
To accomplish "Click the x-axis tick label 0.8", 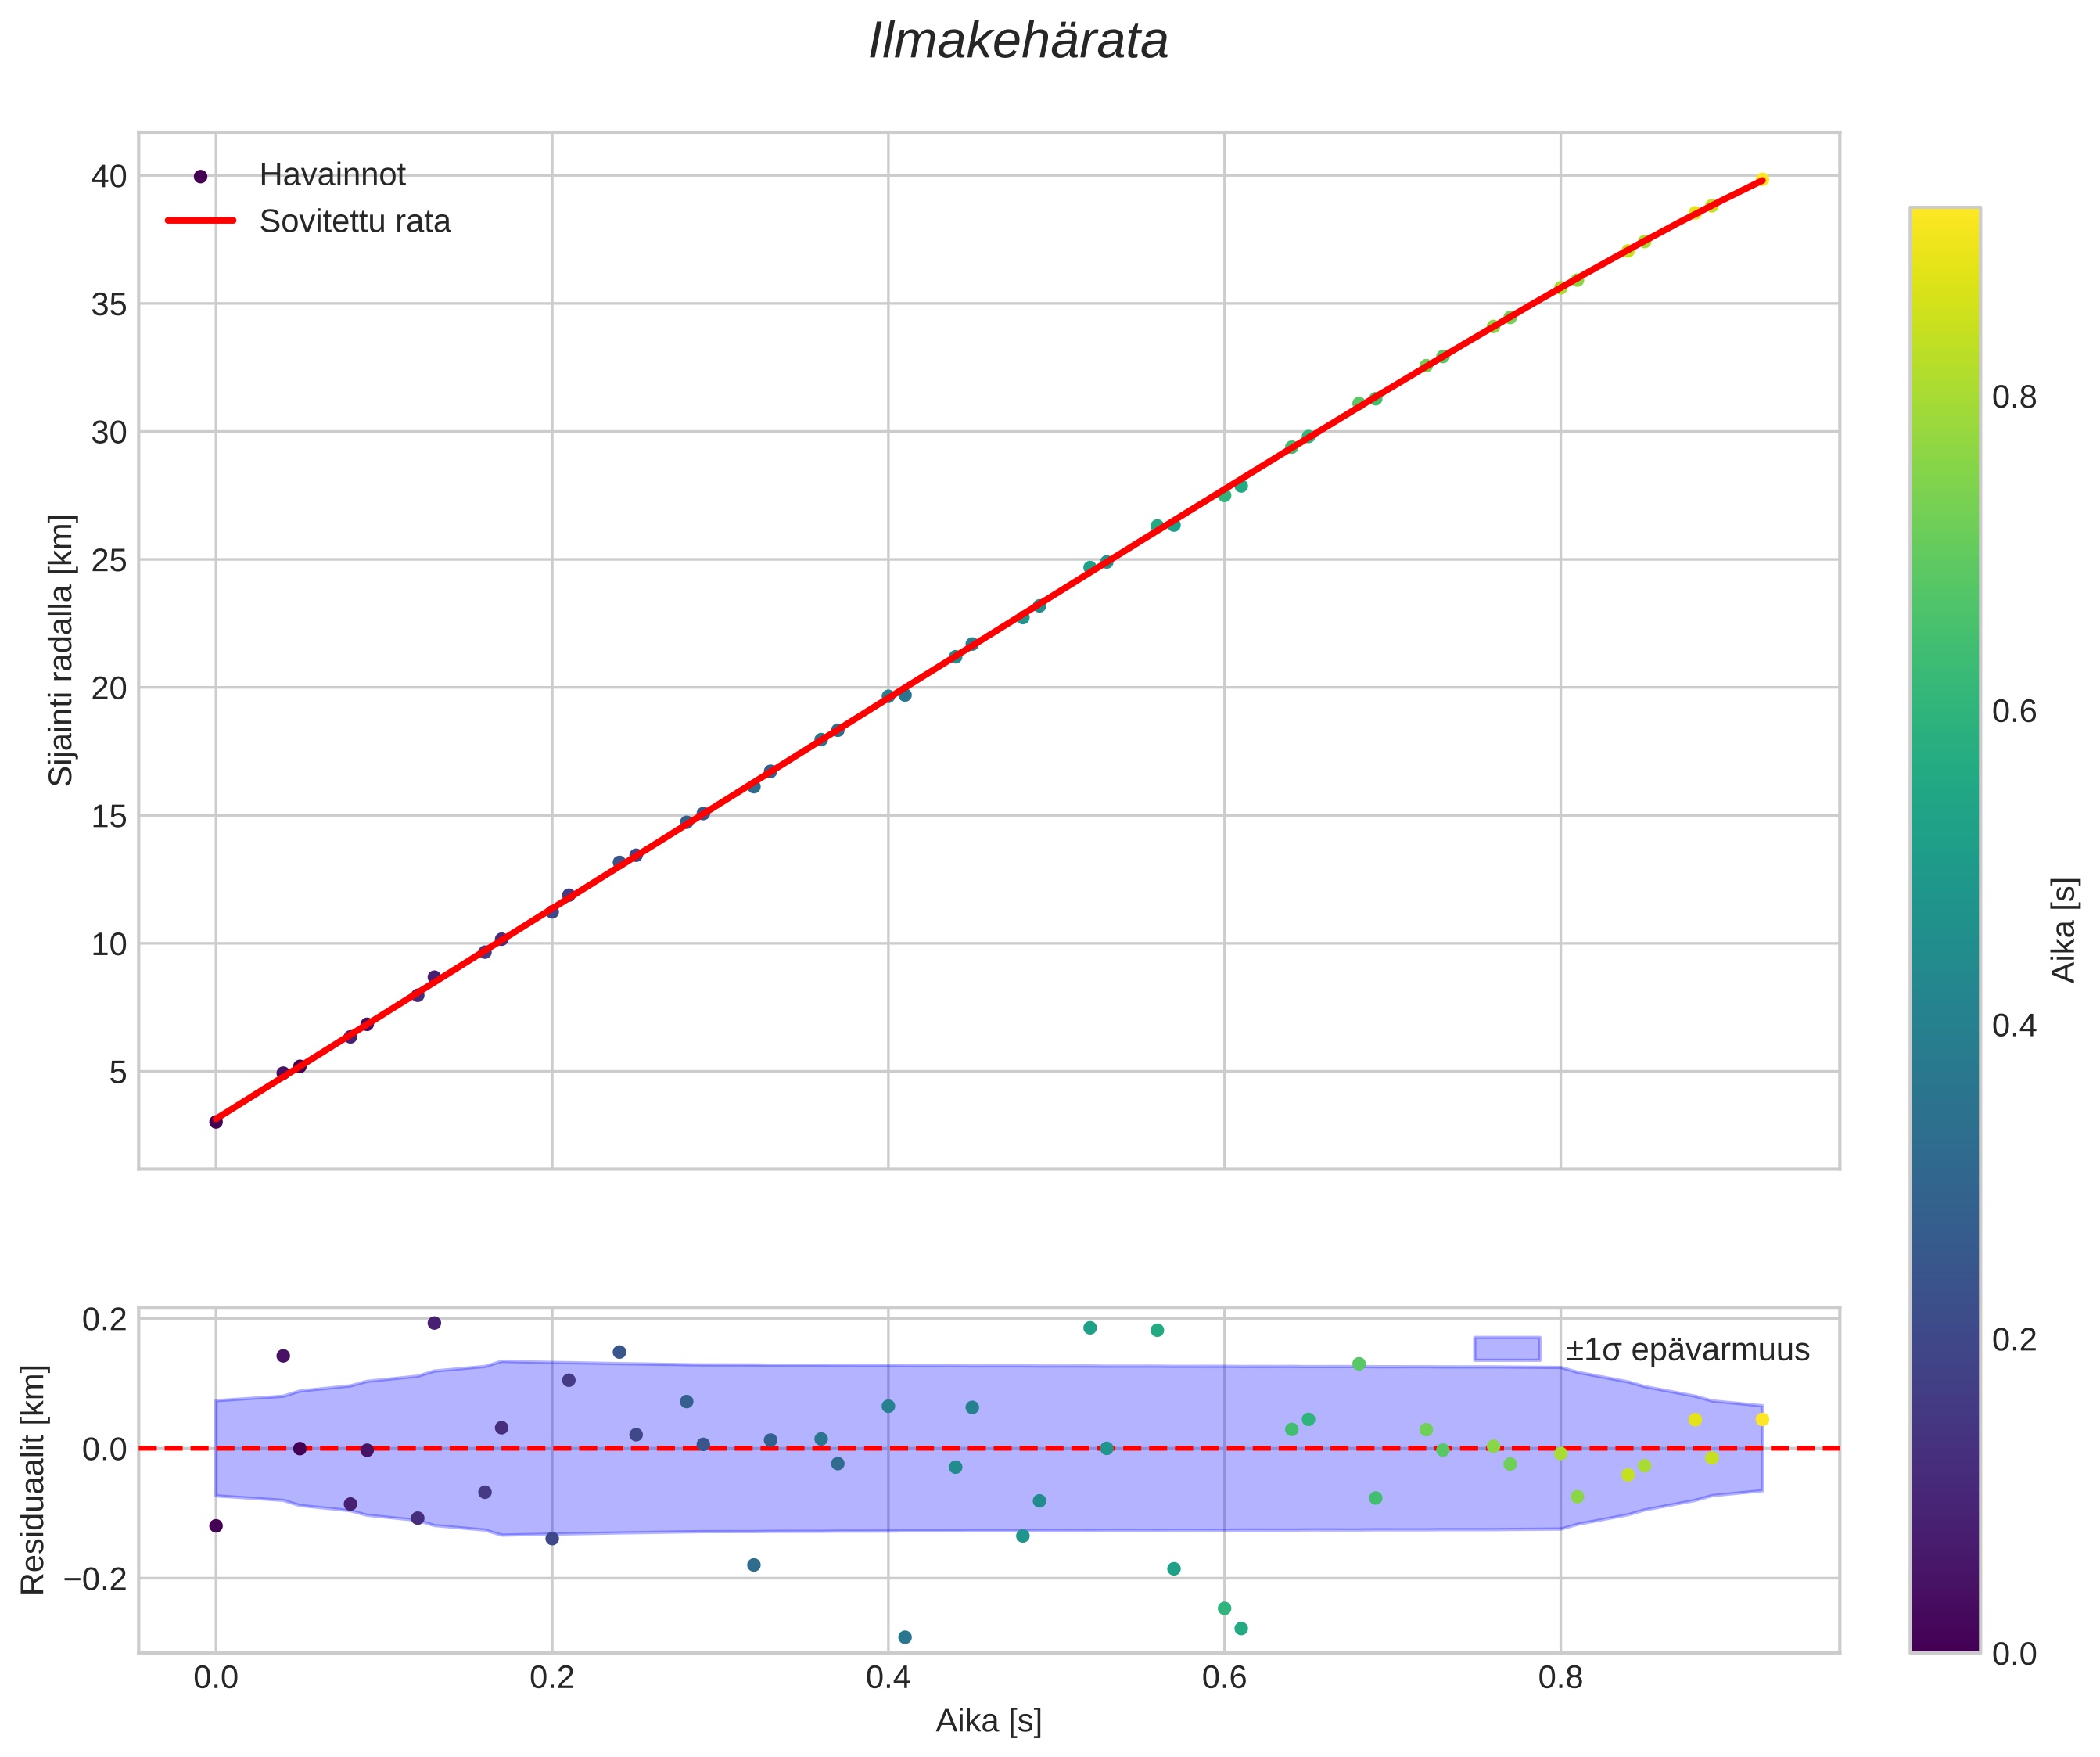I will point(1560,1677).
